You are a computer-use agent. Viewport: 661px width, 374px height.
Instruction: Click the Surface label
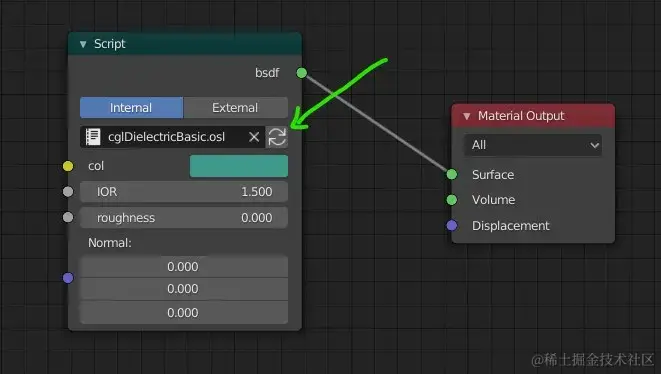[x=493, y=175]
